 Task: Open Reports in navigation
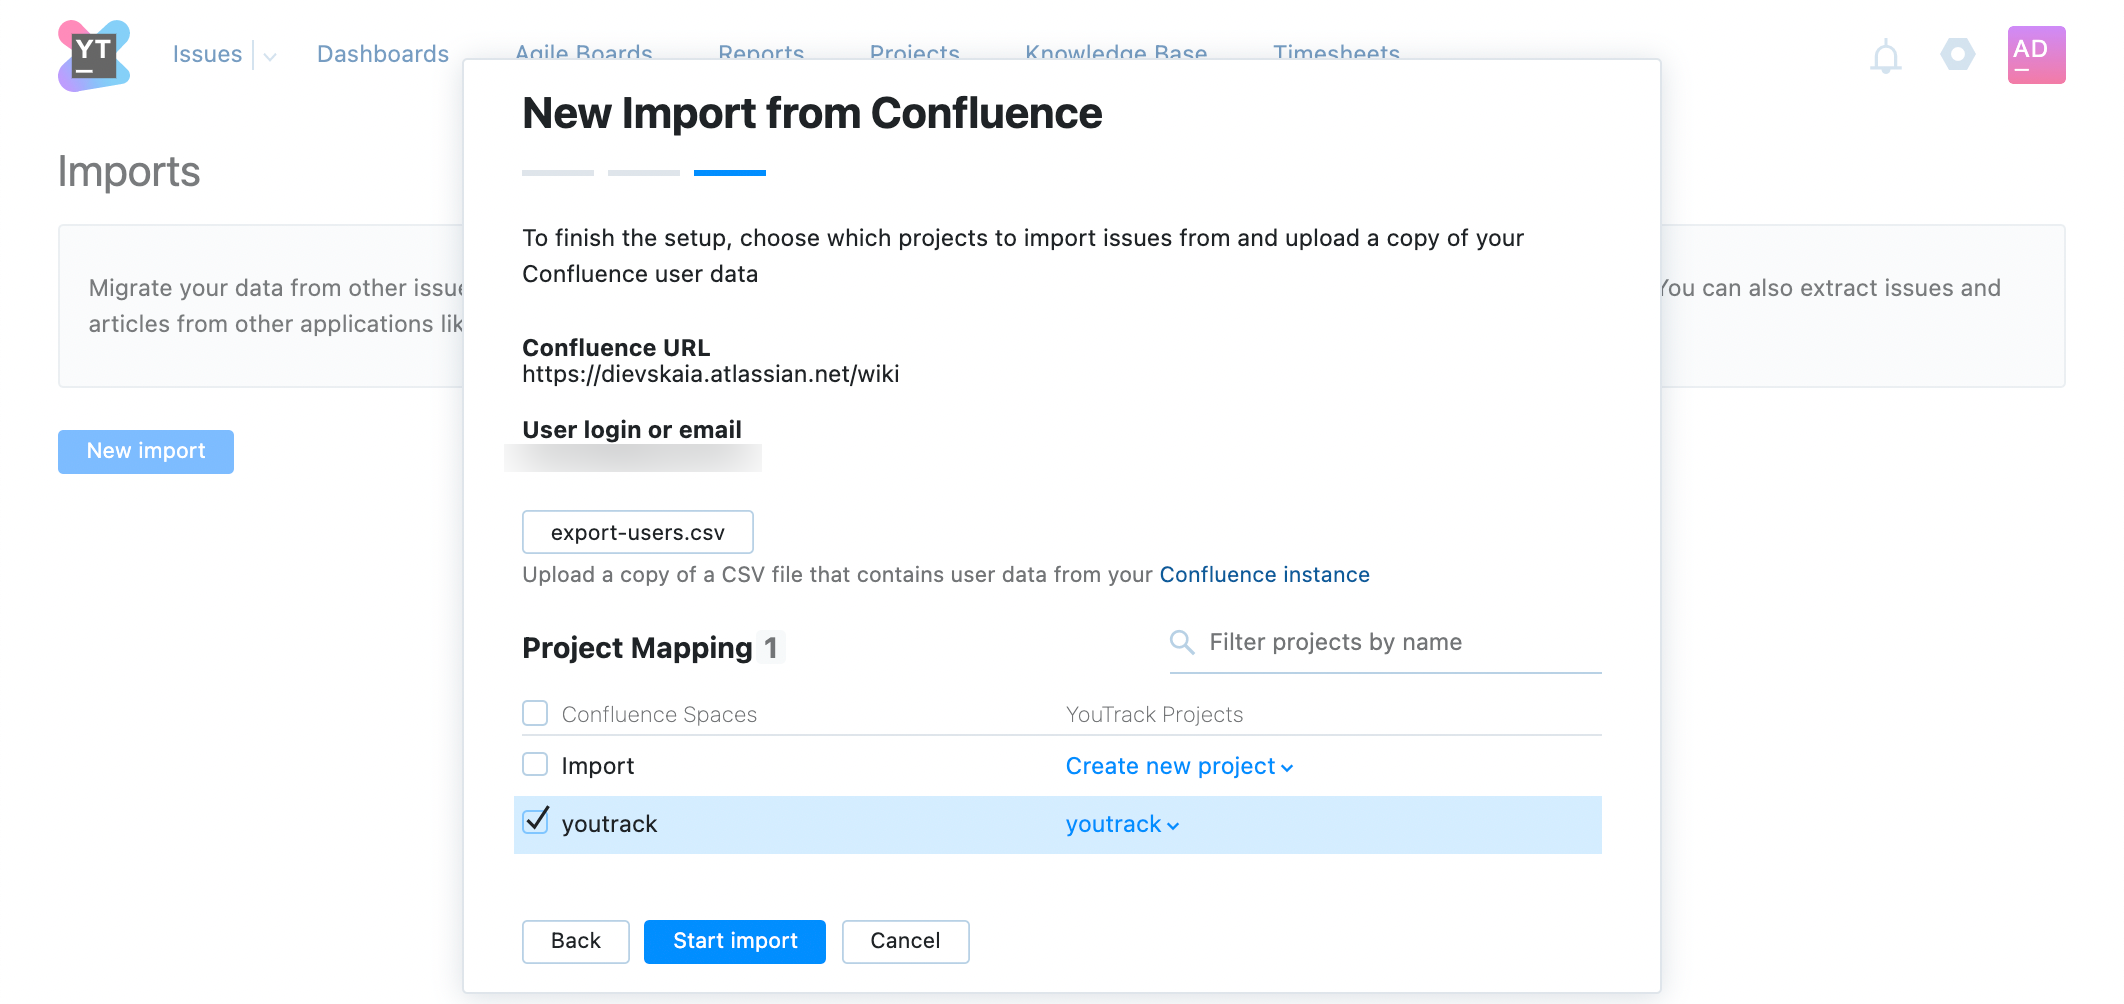[x=761, y=51]
